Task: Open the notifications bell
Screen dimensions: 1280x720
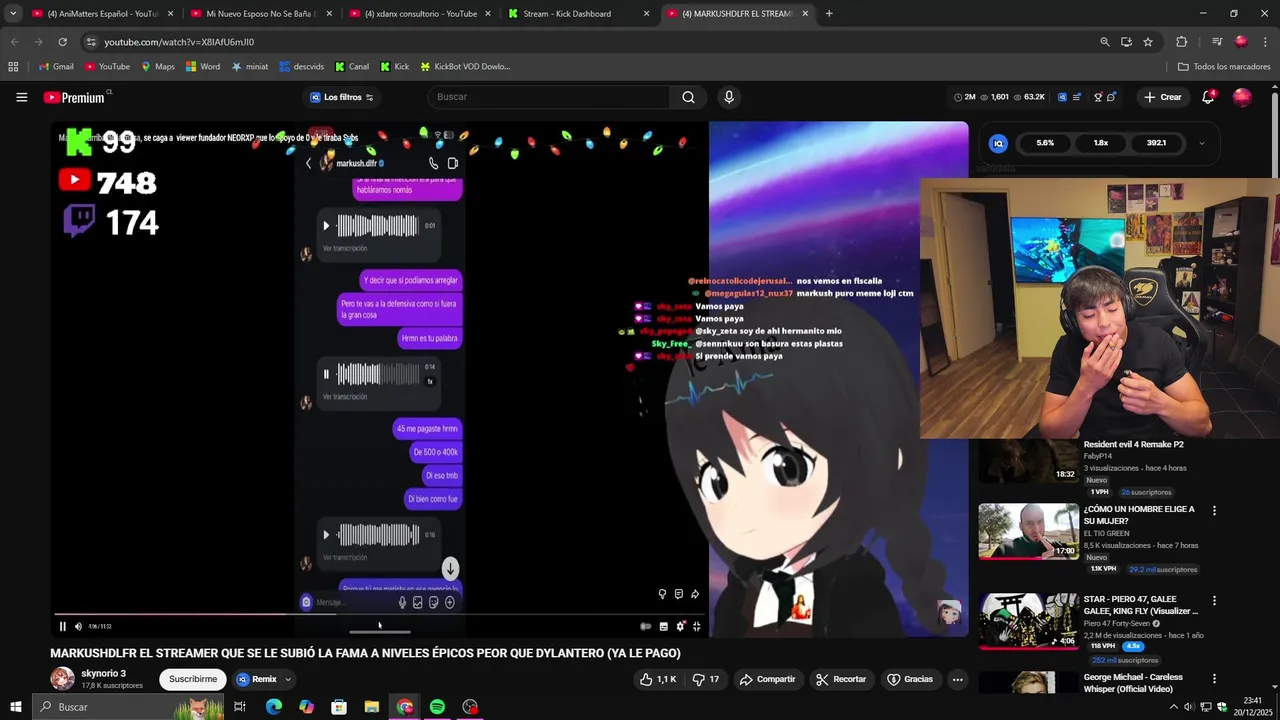Action: click(1208, 97)
